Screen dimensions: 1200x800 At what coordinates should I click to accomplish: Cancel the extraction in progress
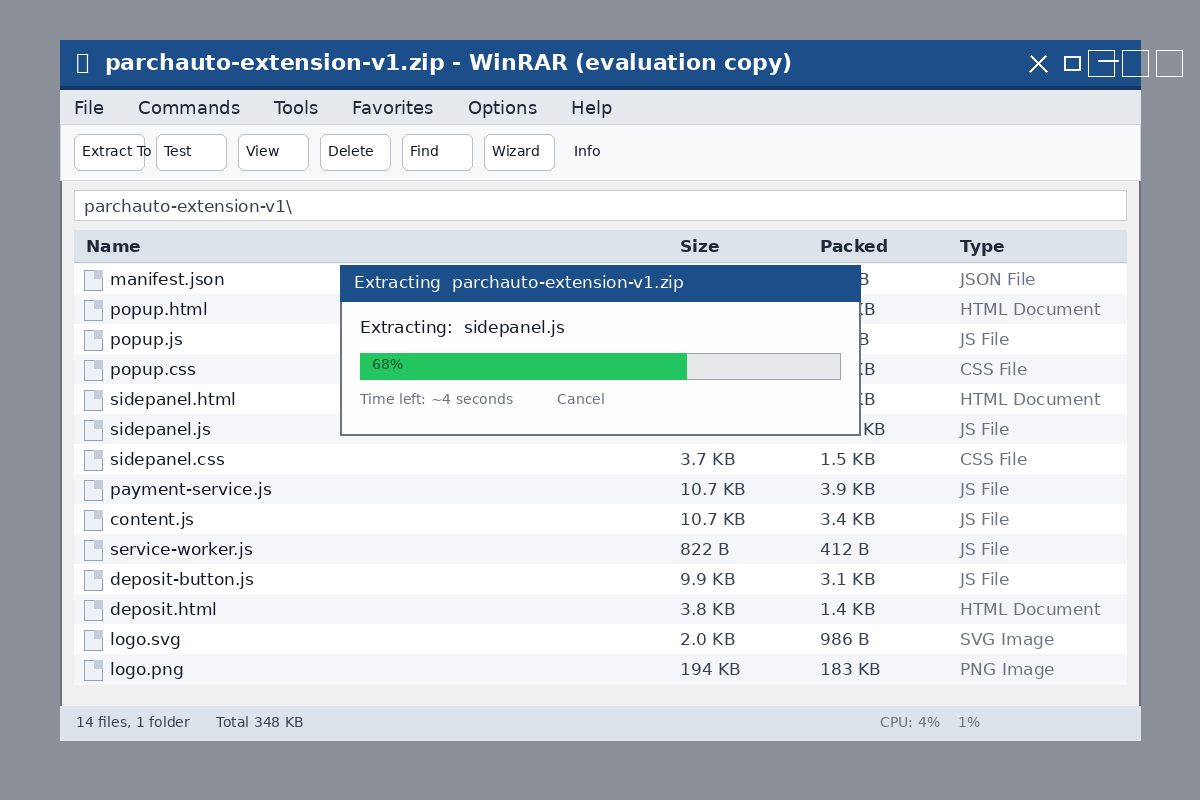pyautogui.click(x=581, y=400)
